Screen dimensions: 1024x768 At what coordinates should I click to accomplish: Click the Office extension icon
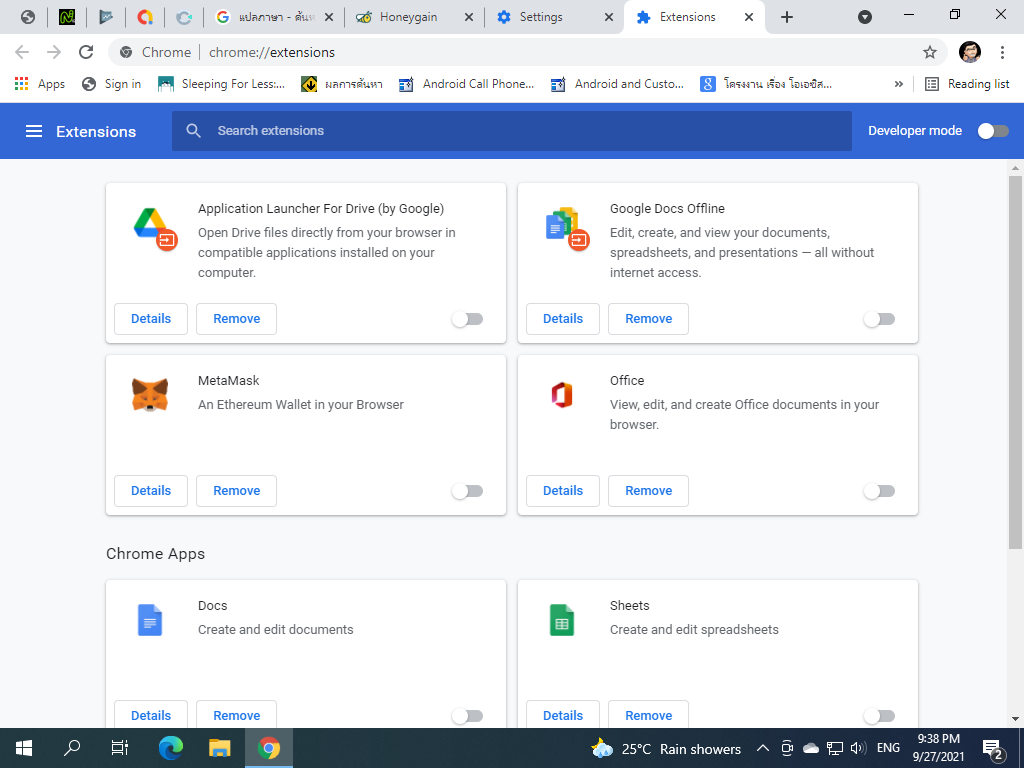(562, 395)
